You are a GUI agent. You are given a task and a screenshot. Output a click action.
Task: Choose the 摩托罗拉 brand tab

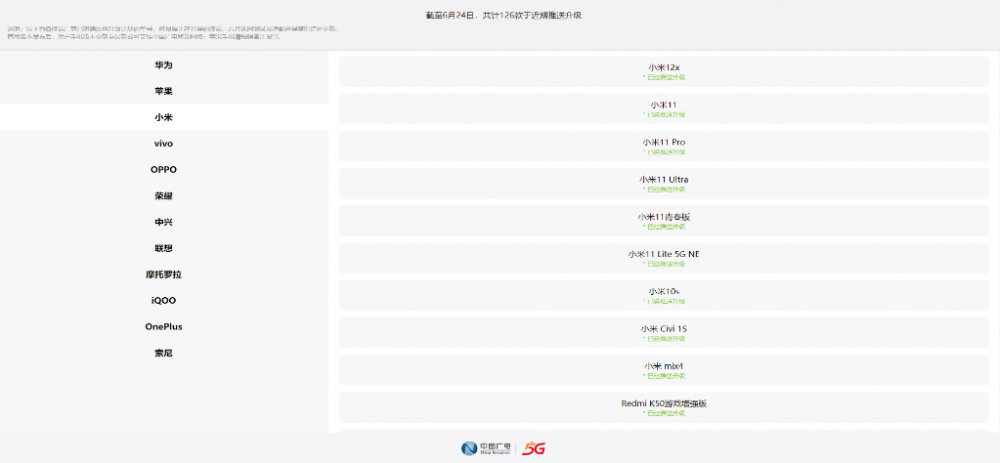tap(164, 274)
